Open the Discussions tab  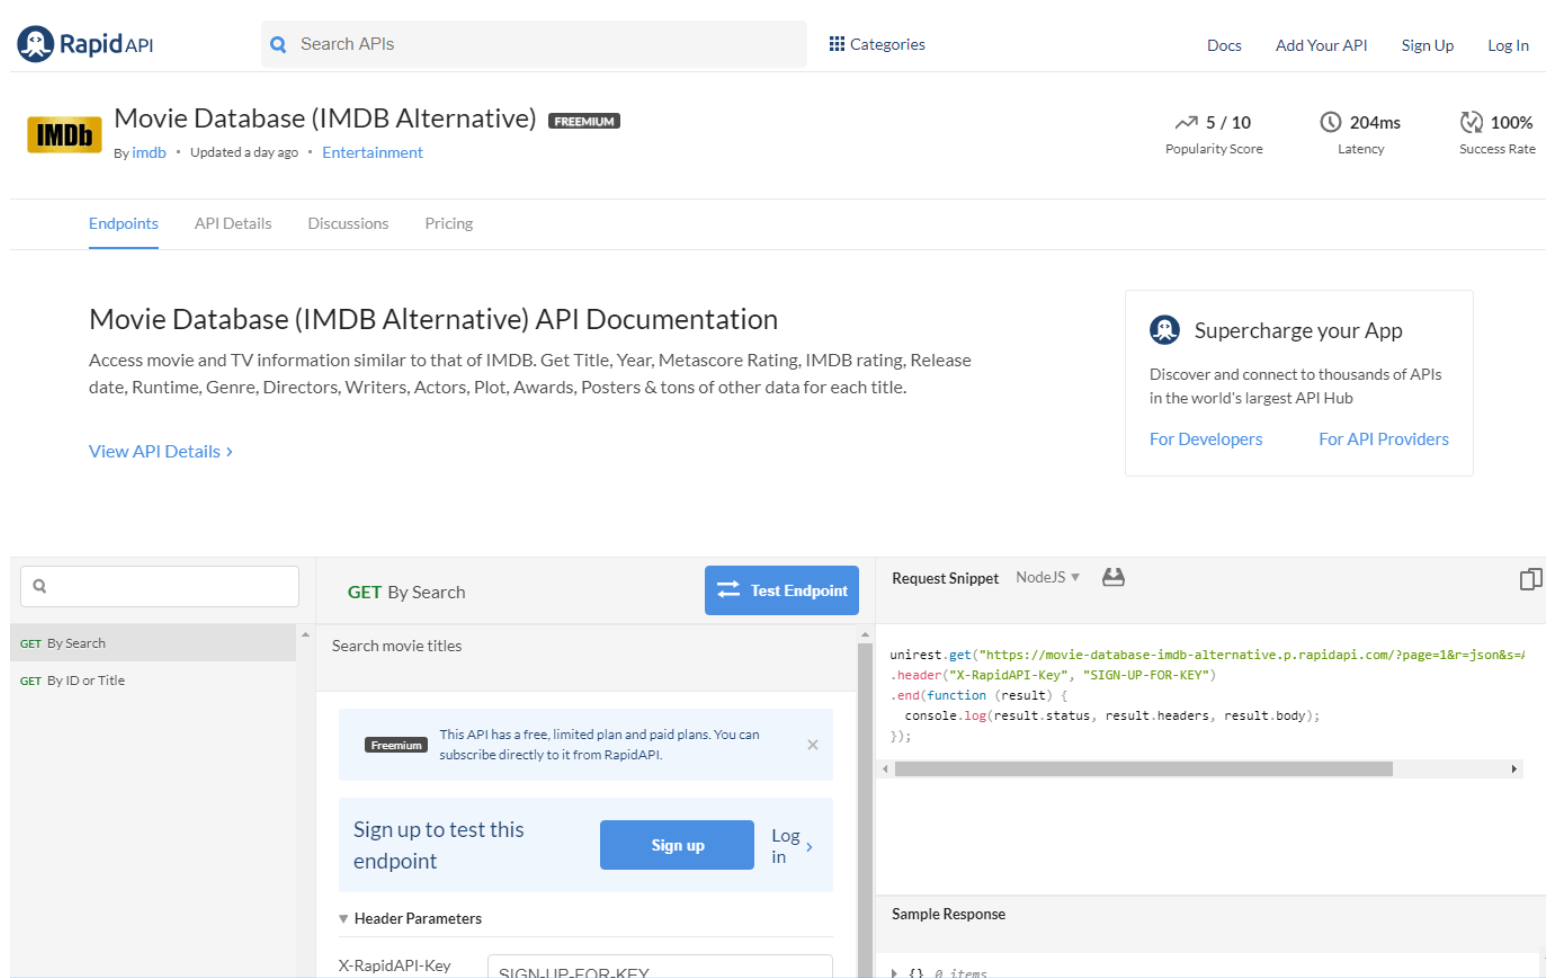pyautogui.click(x=347, y=223)
